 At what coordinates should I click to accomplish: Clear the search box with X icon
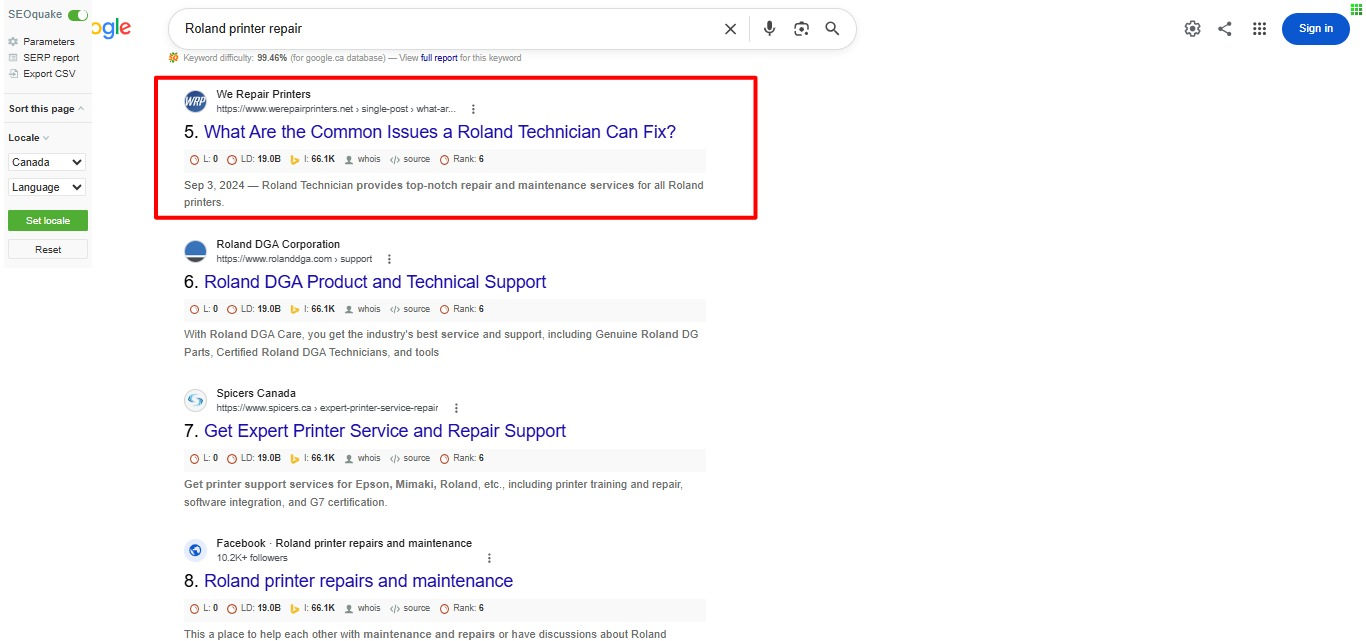point(730,29)
